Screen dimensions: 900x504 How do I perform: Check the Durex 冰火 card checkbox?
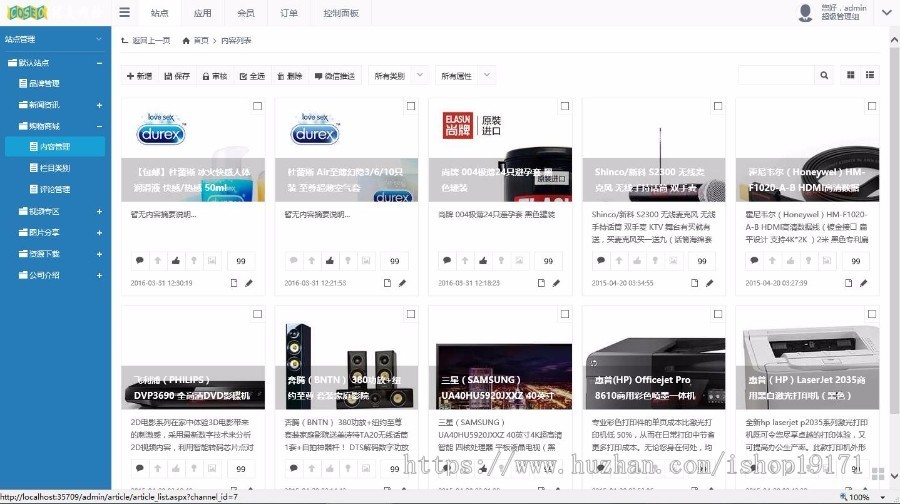click(258, 106)
